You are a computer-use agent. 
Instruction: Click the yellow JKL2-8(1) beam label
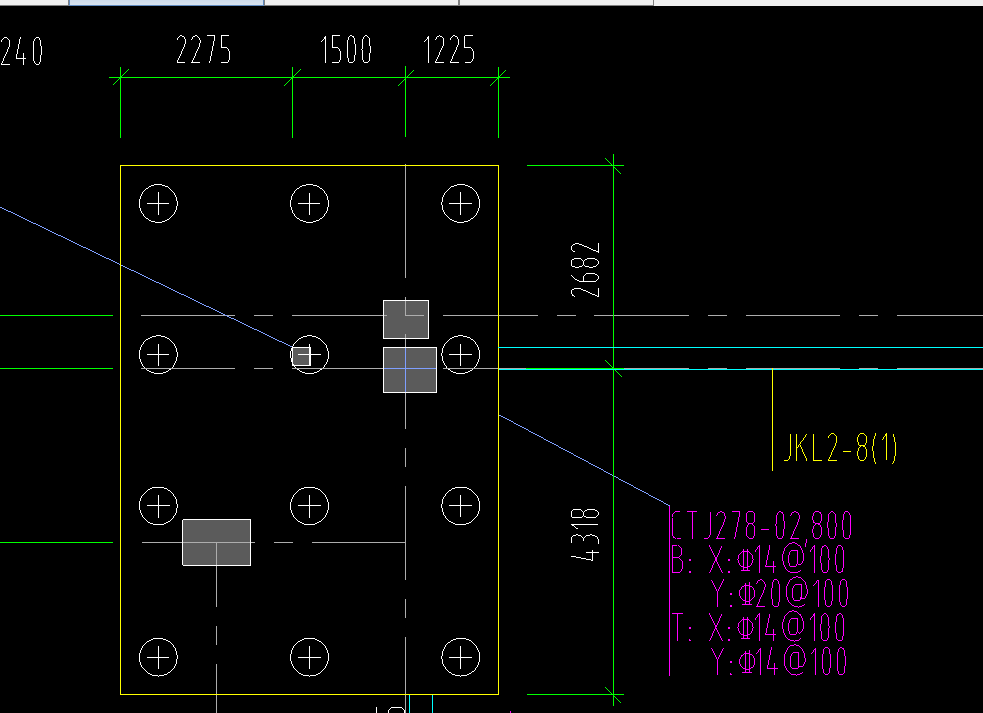(841, 448)
